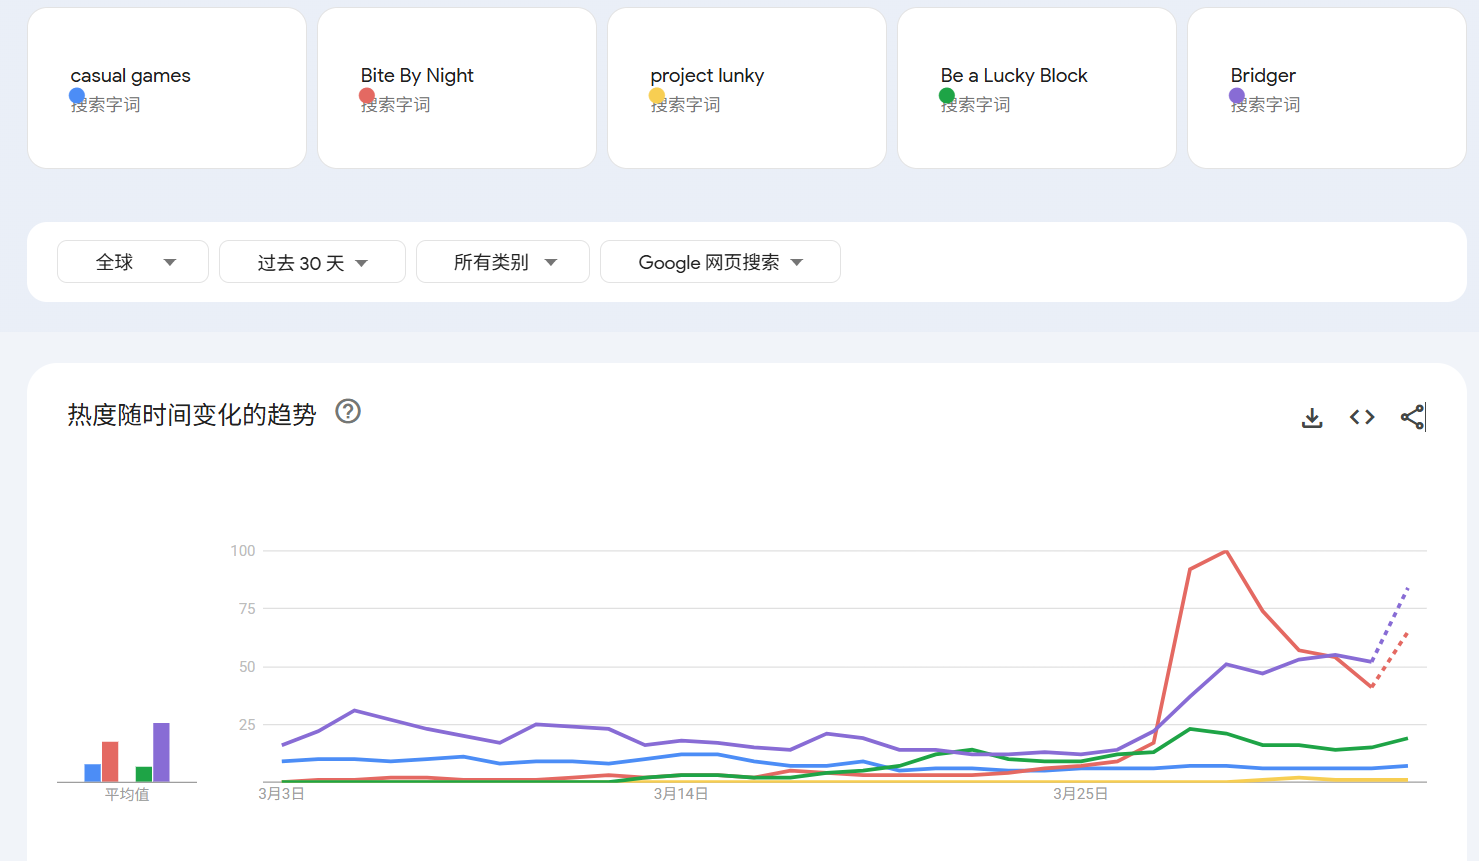Open help icon next to 热度随时间变化的趋势
This screenshot has height=861, width=1479.
tap(348, 411)
